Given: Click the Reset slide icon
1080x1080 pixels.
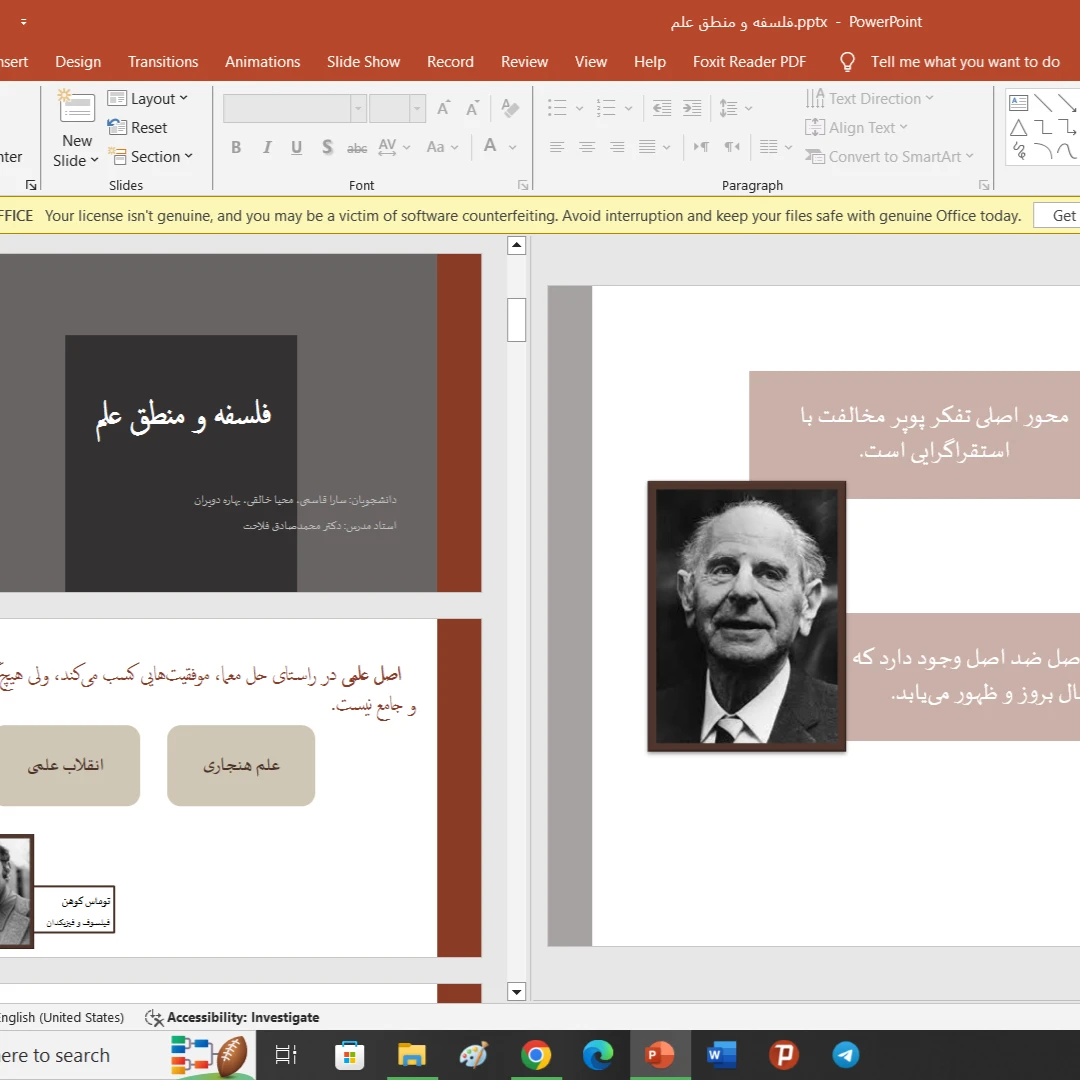Looking at the screenshot, I should [x=118, y=128].
